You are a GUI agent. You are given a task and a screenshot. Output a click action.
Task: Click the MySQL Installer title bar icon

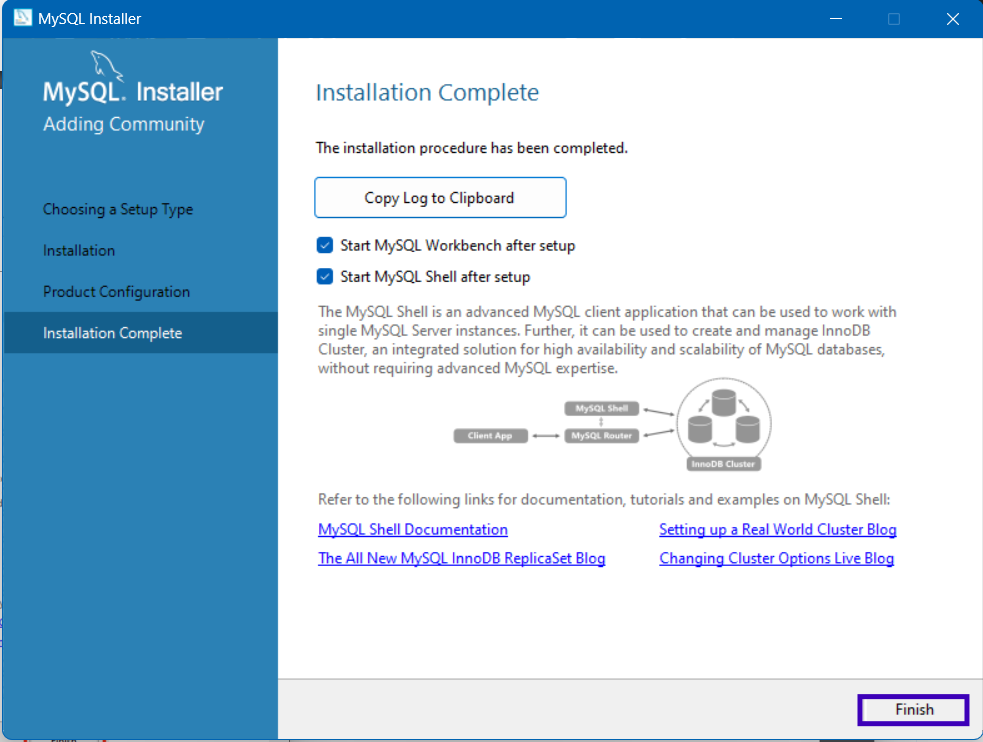23,18
